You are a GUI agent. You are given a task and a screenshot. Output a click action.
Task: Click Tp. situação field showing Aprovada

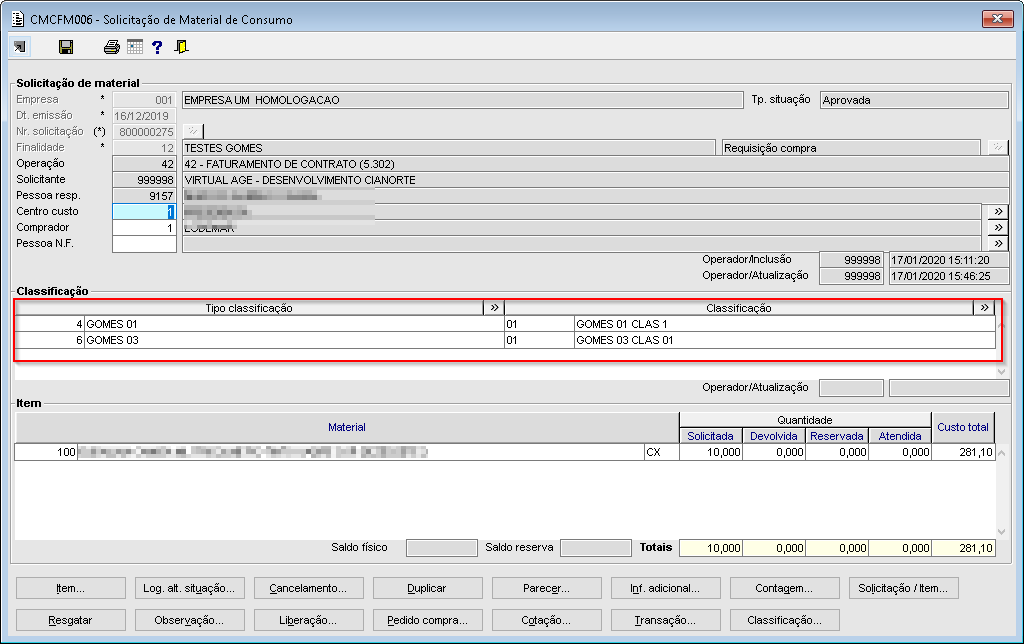click(x=914, y=100)
